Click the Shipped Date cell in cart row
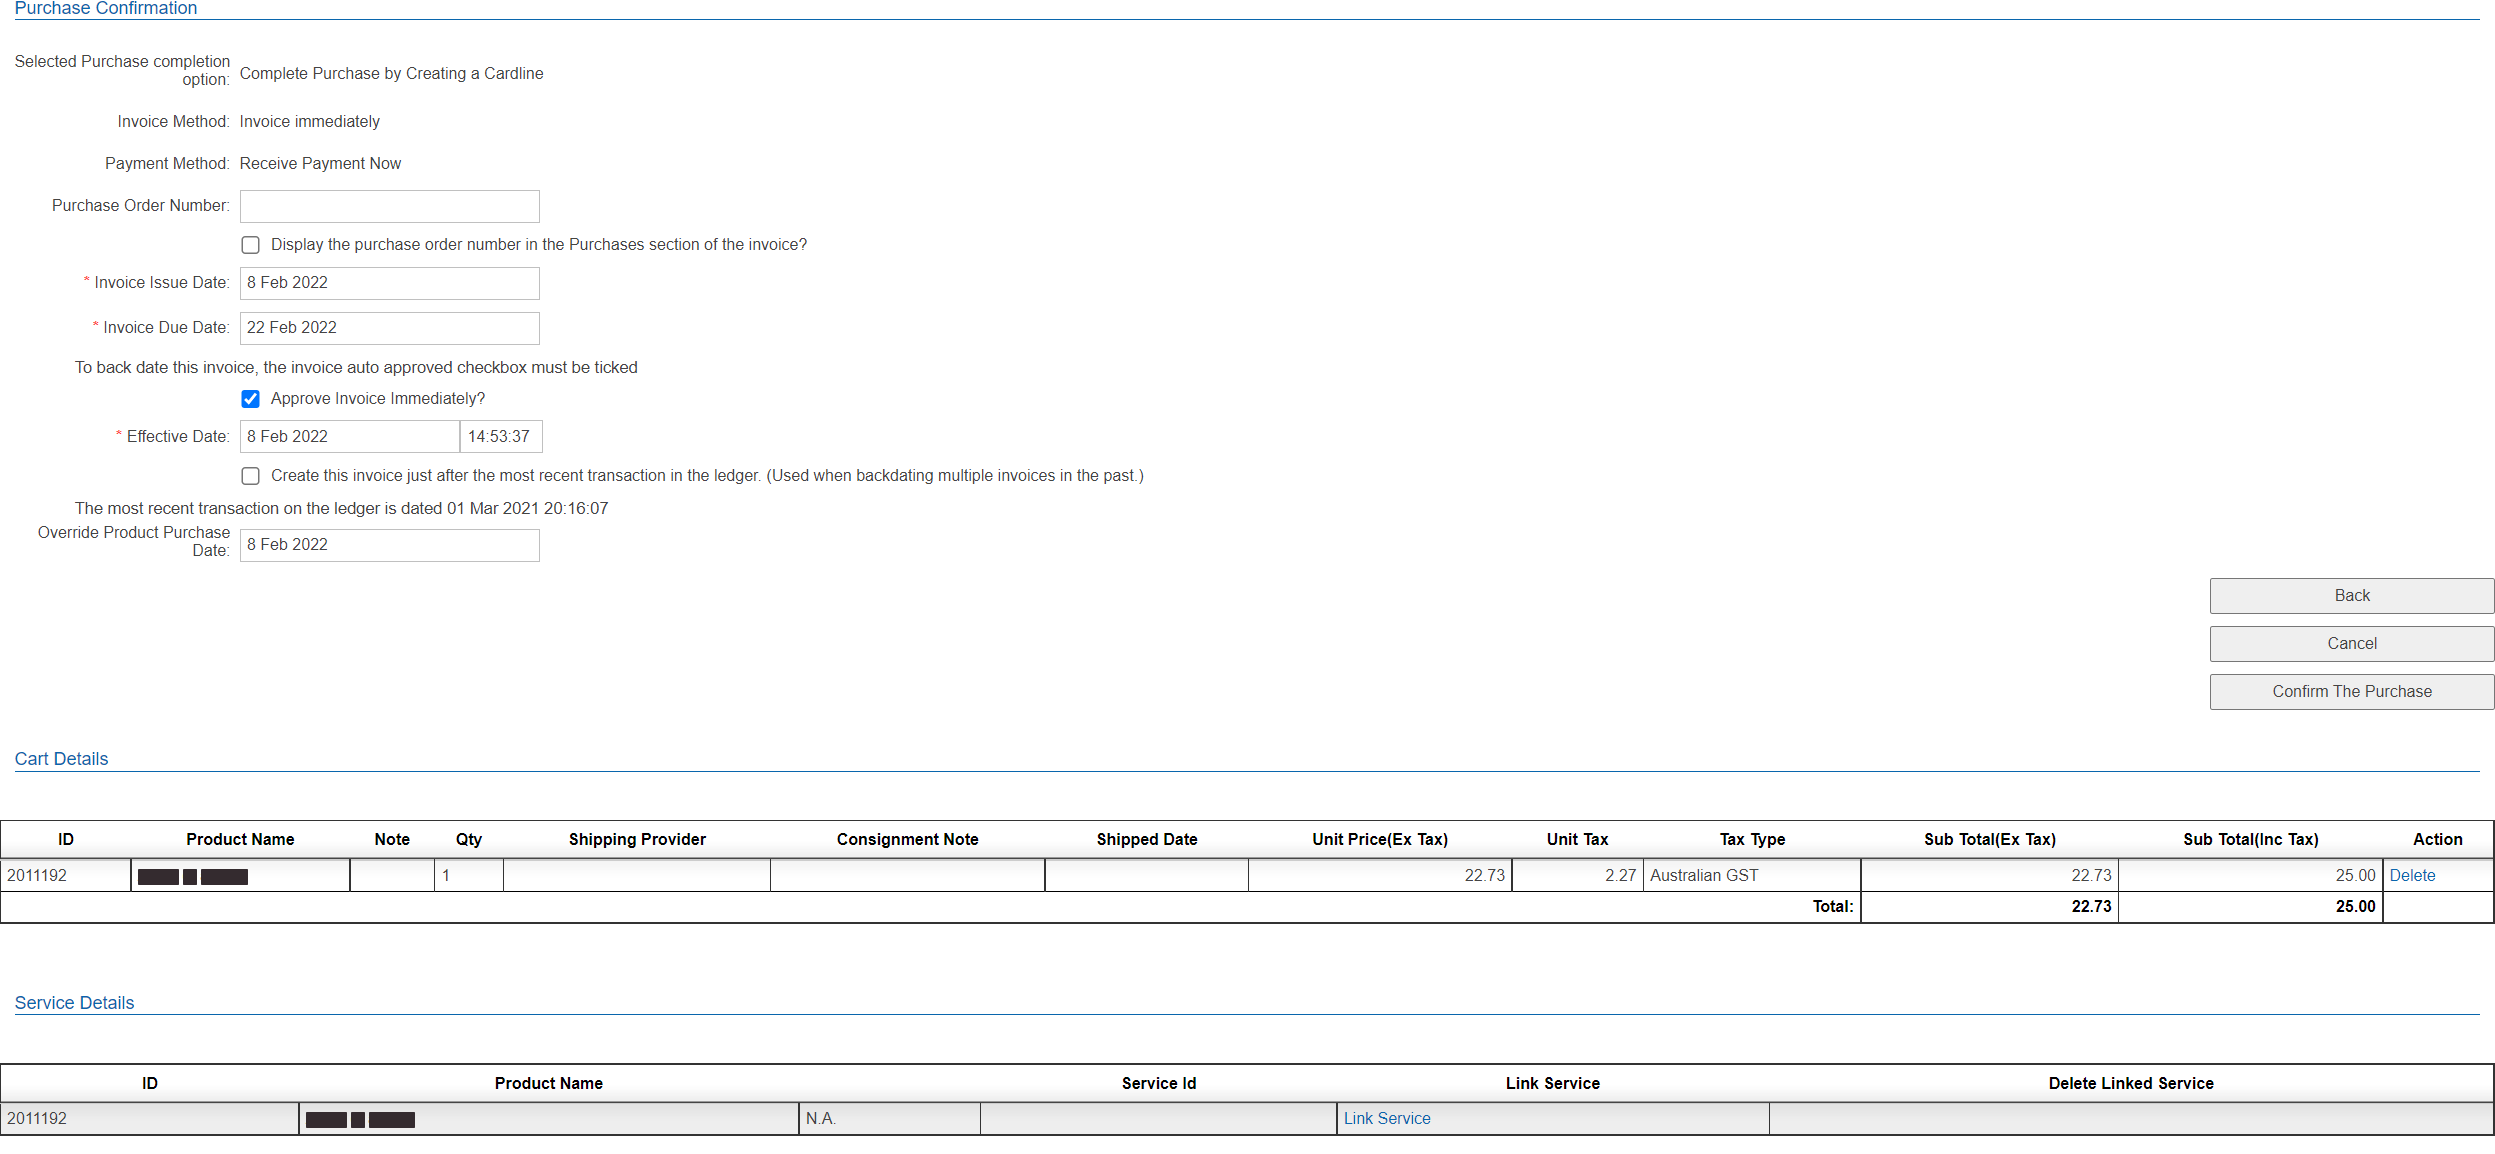This screenshot has width=2495, height=1154. (x=1146, y=876)
